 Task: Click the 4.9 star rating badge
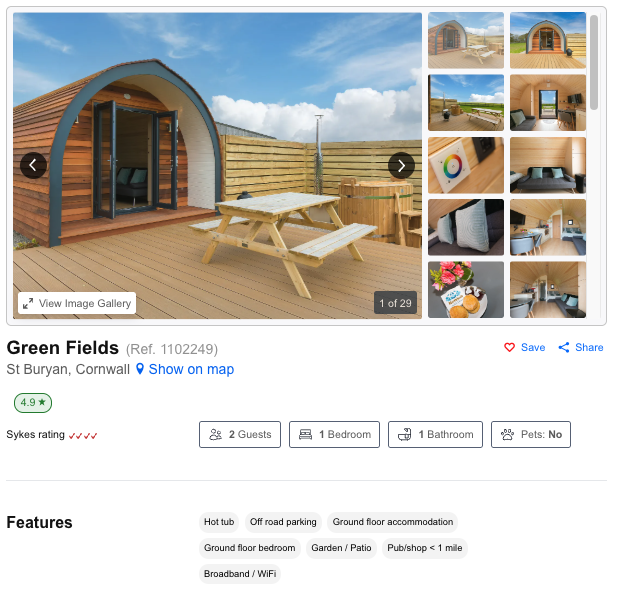[x=33, y=403]
